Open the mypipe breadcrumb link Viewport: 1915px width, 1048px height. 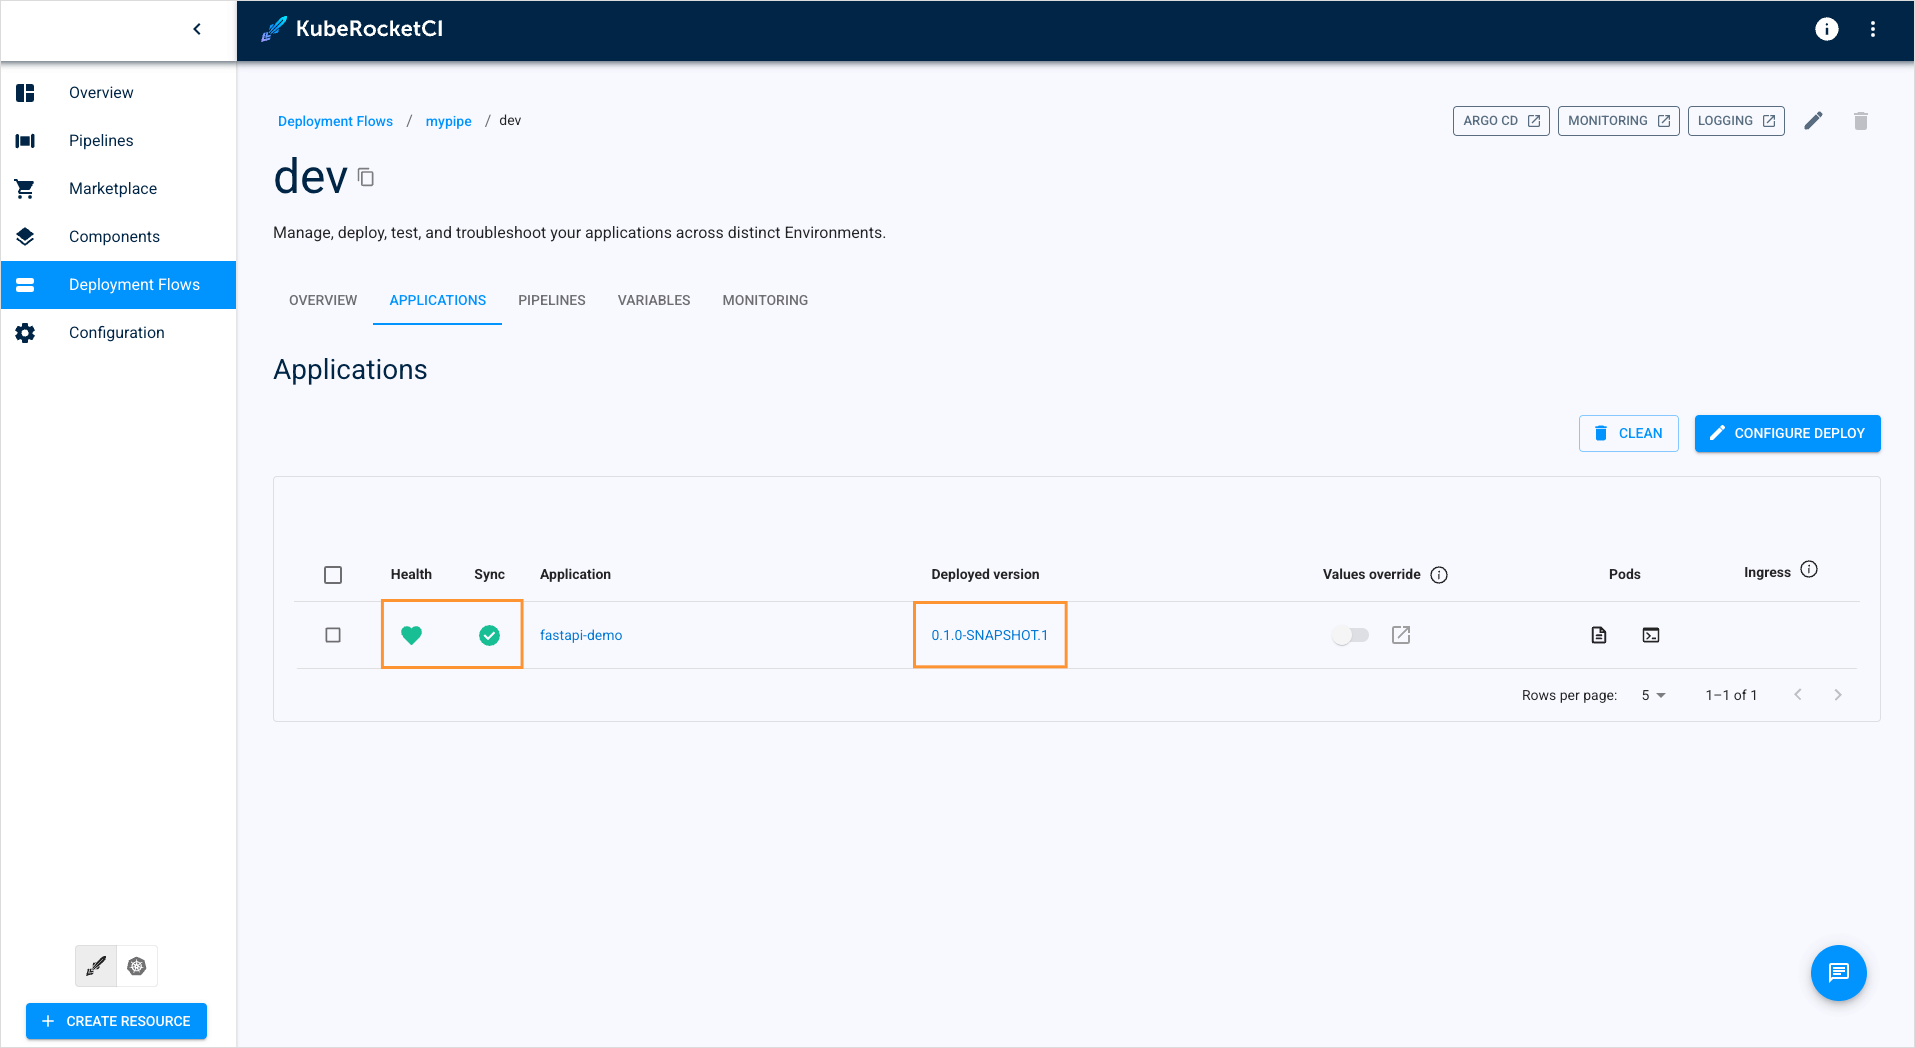(x=448, y=120)
